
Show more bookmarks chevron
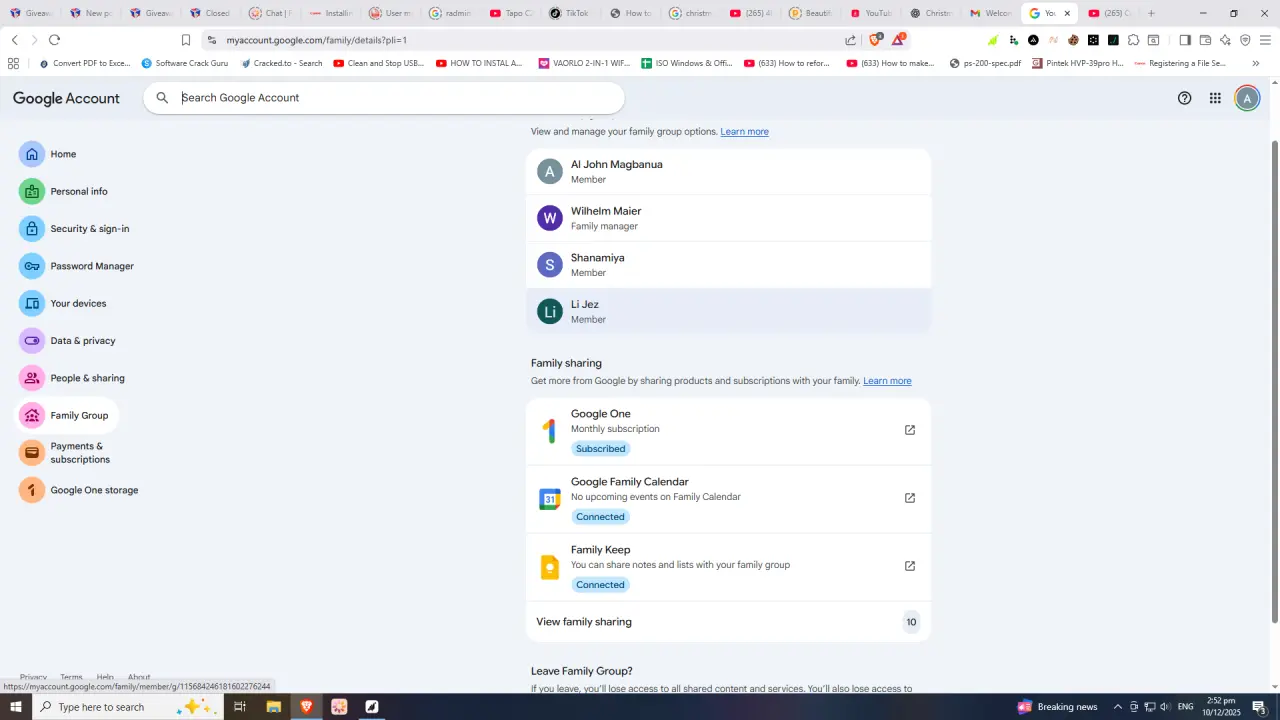(1256, 63)
